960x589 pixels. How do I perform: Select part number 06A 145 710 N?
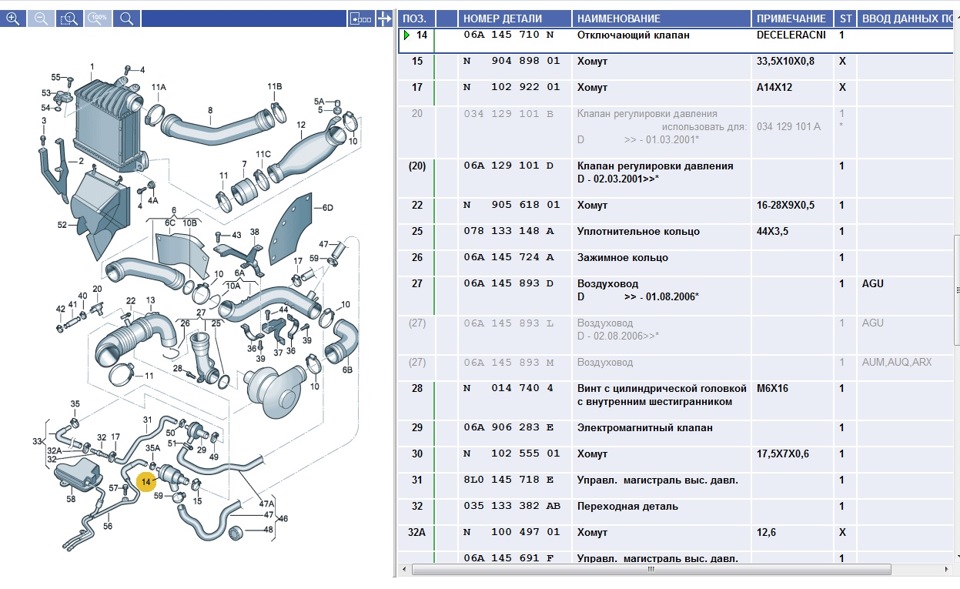click(x=509, y=35)
